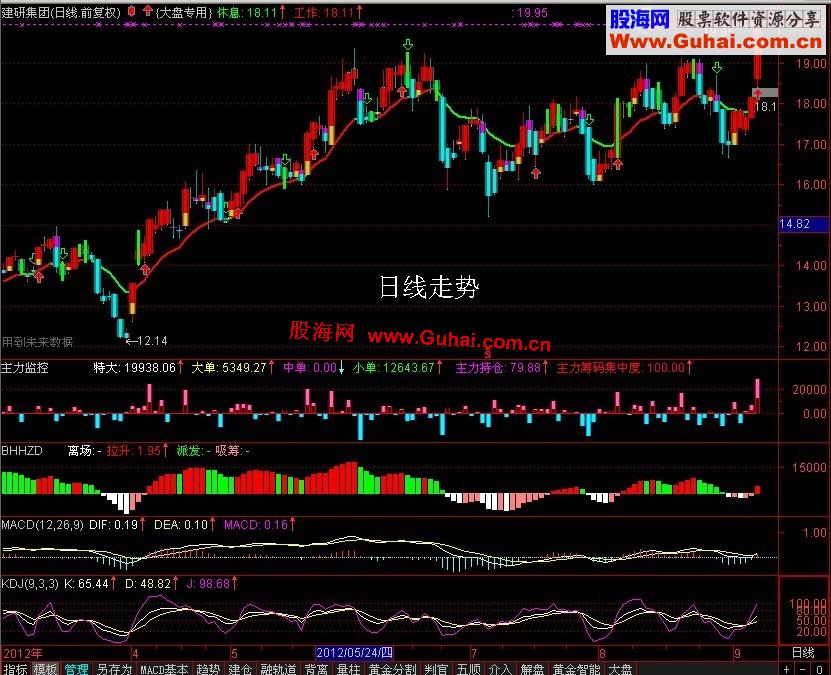Choose the 建仓 template tab

[240, 669]
